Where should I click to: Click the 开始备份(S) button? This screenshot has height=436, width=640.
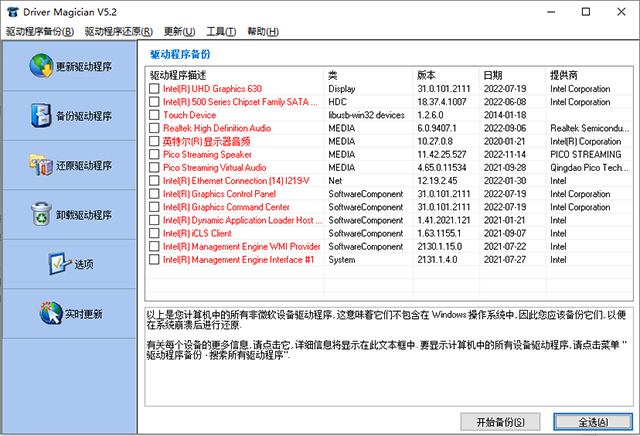(x=500, y=422)
